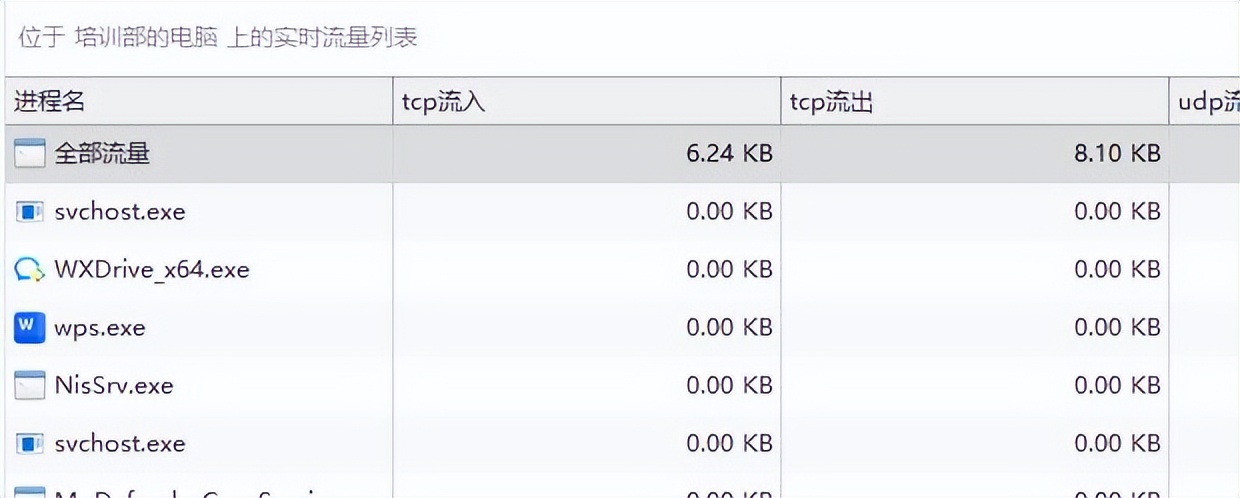1240x498 pixels.
Task: Click the WXDrive_x64.exe cloud icon
Action: tap(29, 269)
